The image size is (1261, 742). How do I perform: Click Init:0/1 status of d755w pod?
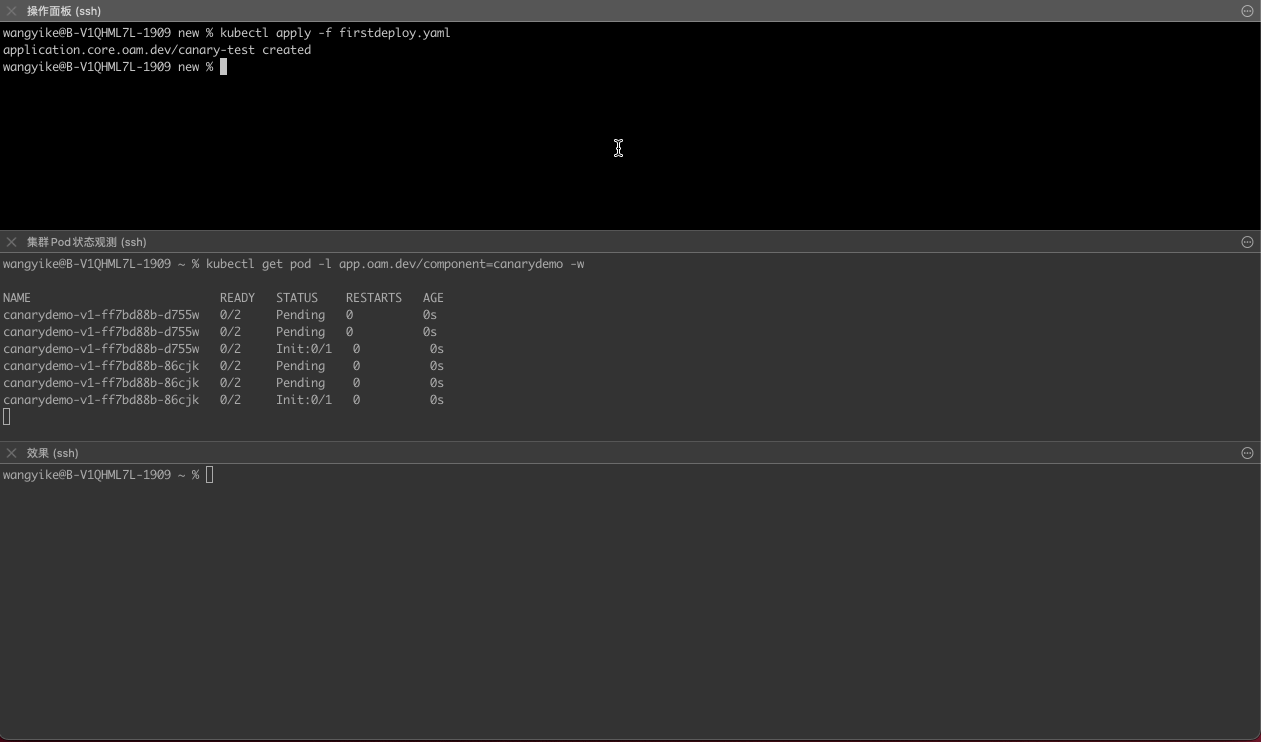pyautogui.click(x=304, y=349)
